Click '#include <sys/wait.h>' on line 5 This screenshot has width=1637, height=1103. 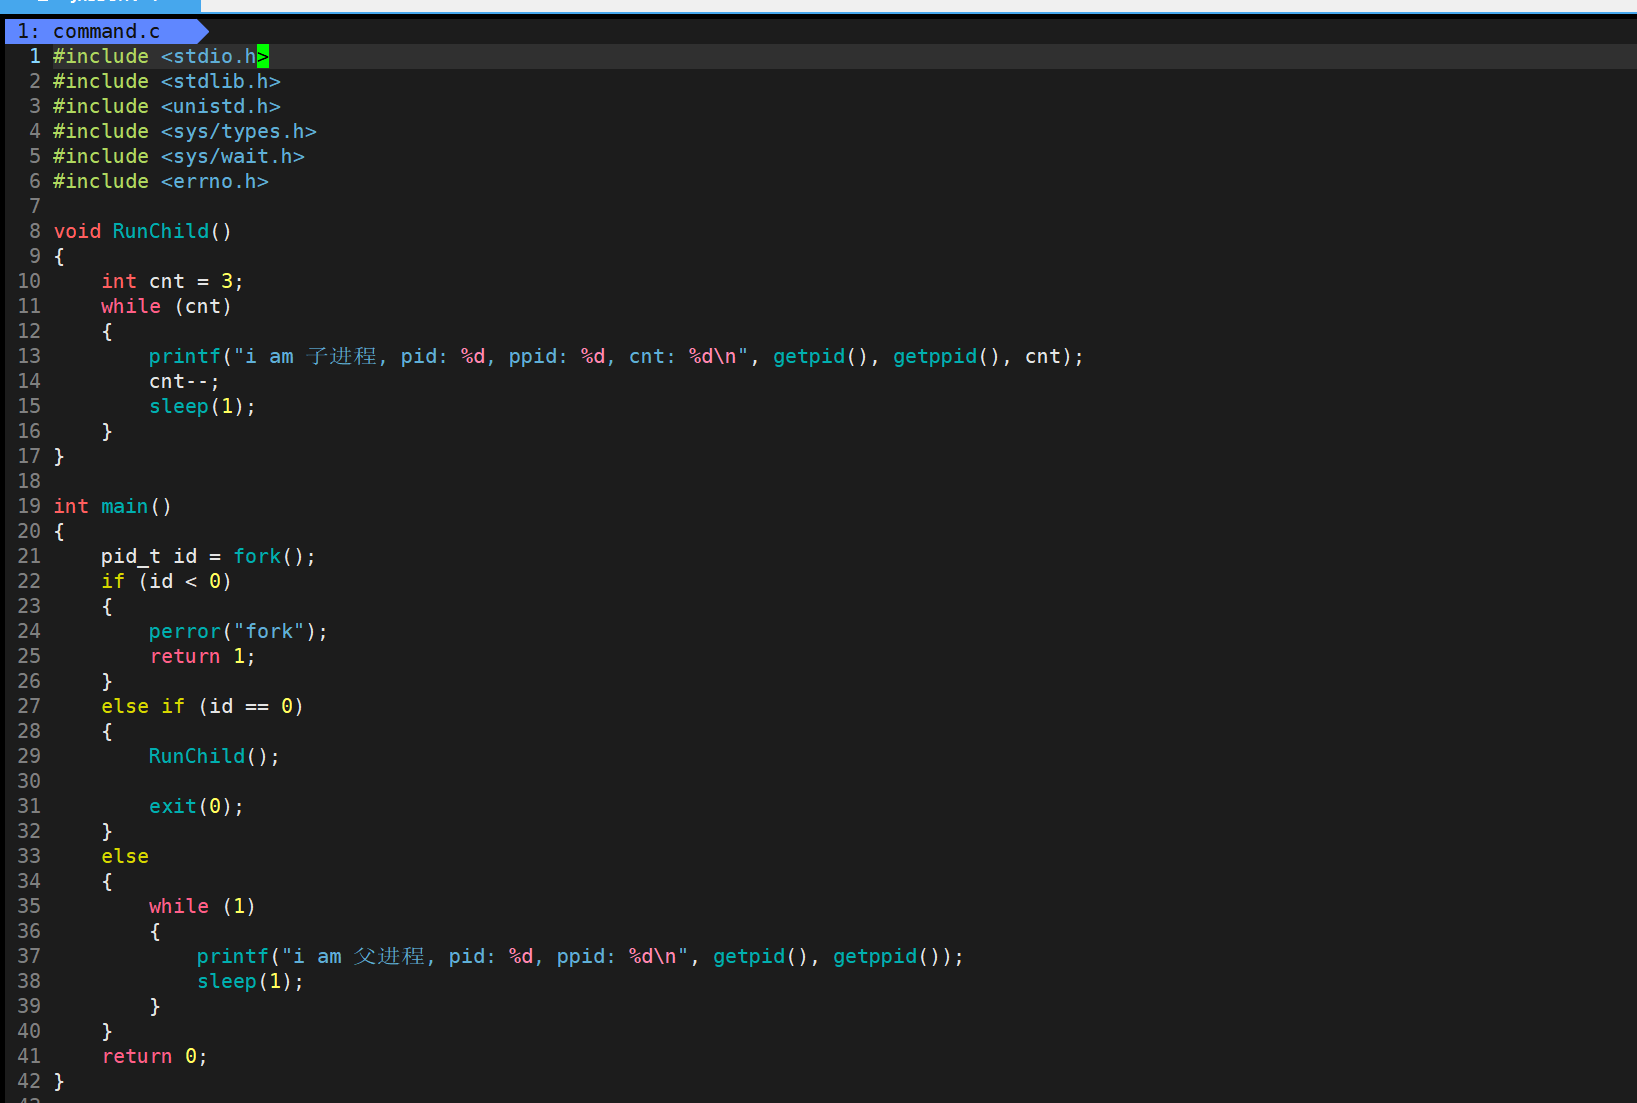click(x=179, y=156)
